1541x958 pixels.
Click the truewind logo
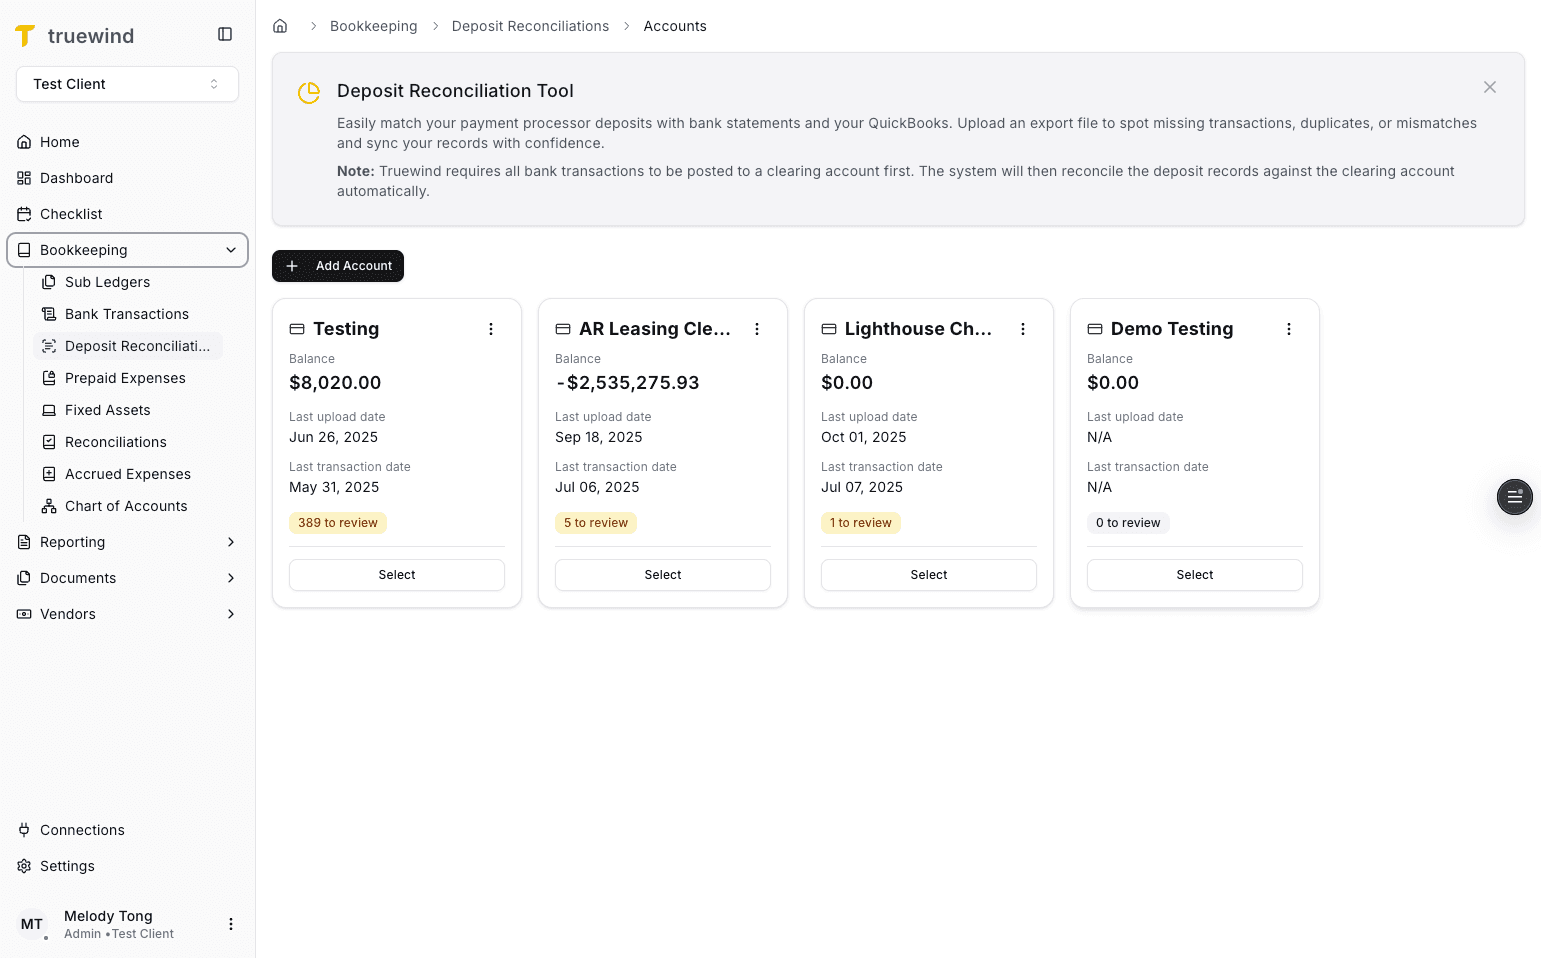[x=75, y=34]
